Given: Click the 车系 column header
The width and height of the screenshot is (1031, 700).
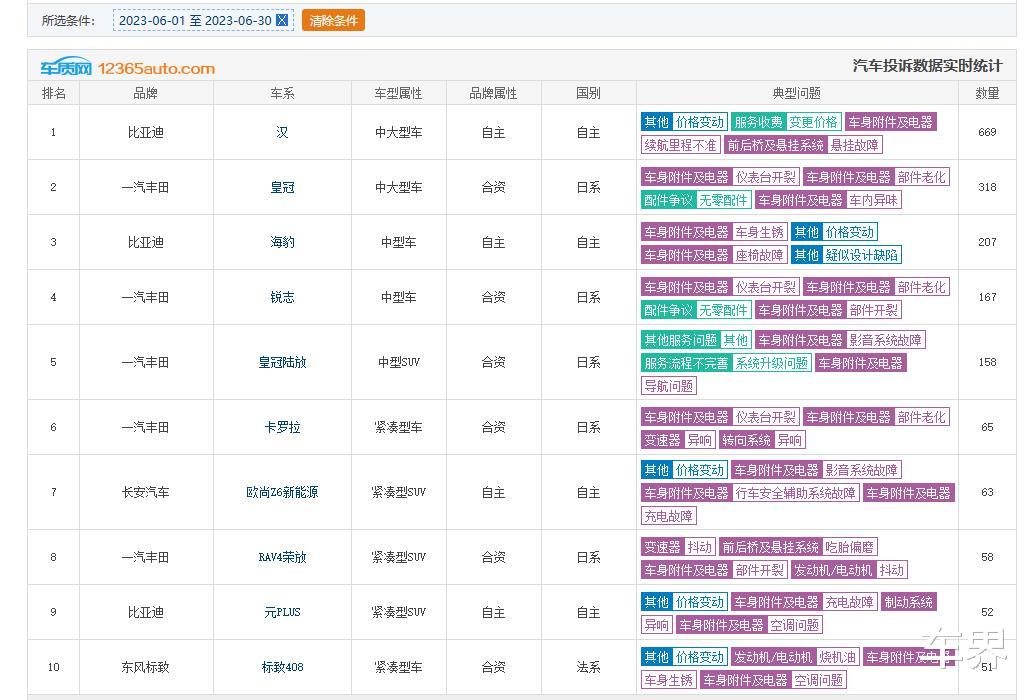Looking at the screenshot, I should tap(282, 93).
